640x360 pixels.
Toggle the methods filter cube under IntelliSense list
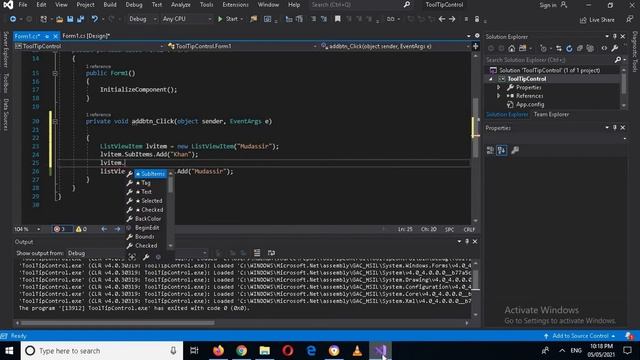point(158,257)
